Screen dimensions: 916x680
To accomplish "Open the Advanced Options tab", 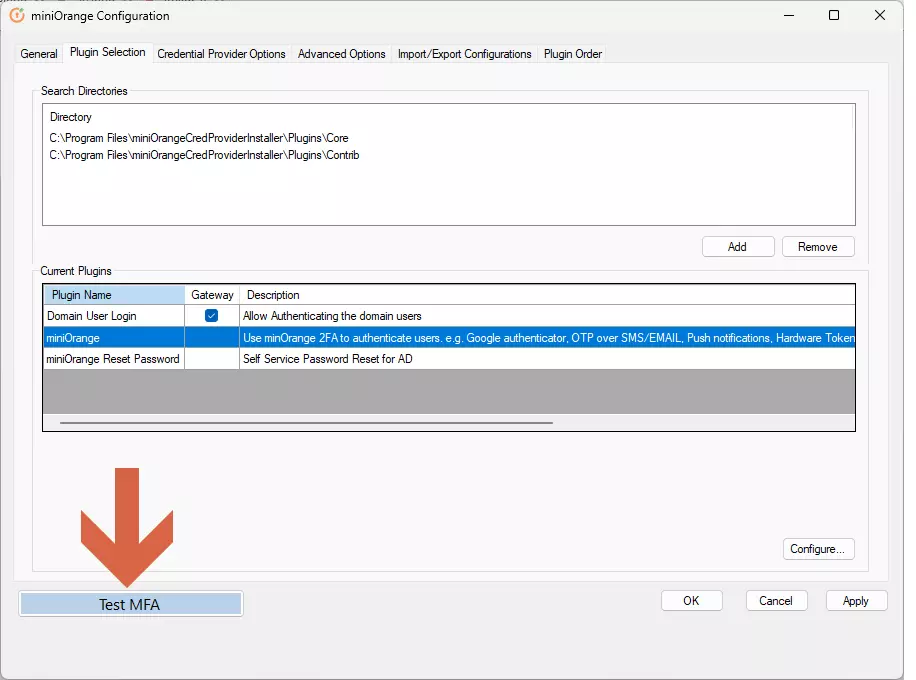I will point(341,54).
